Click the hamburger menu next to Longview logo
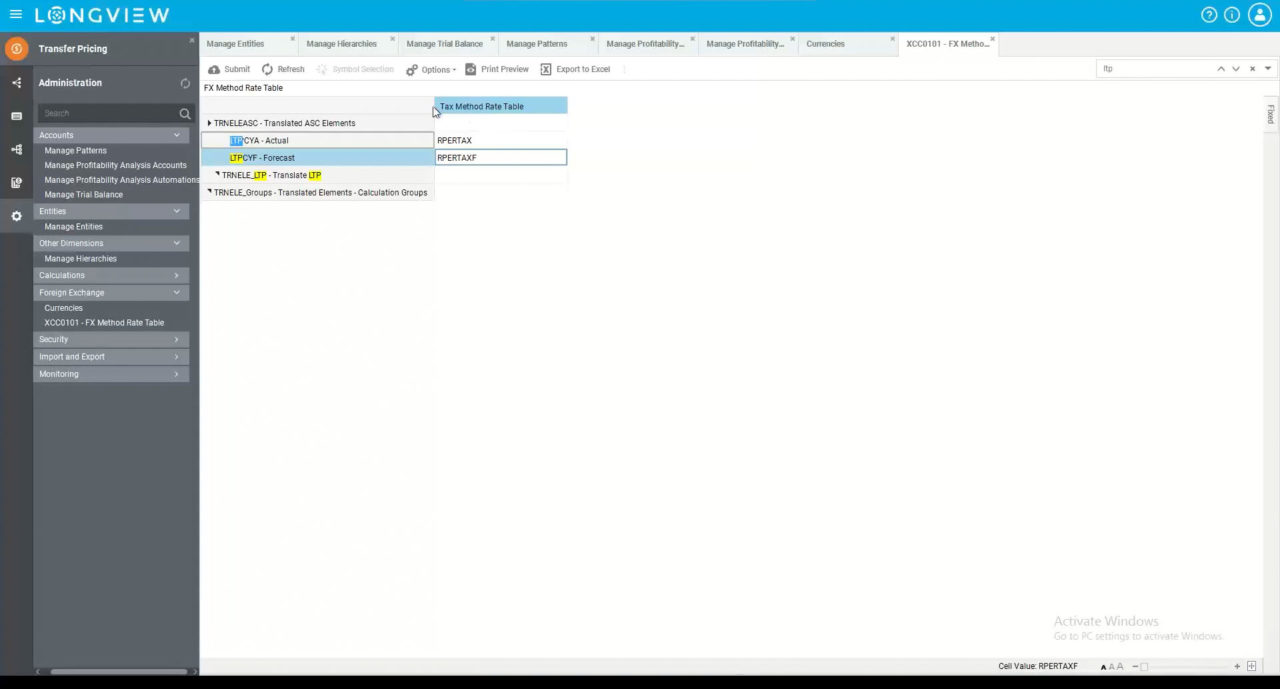 [15, 14]
